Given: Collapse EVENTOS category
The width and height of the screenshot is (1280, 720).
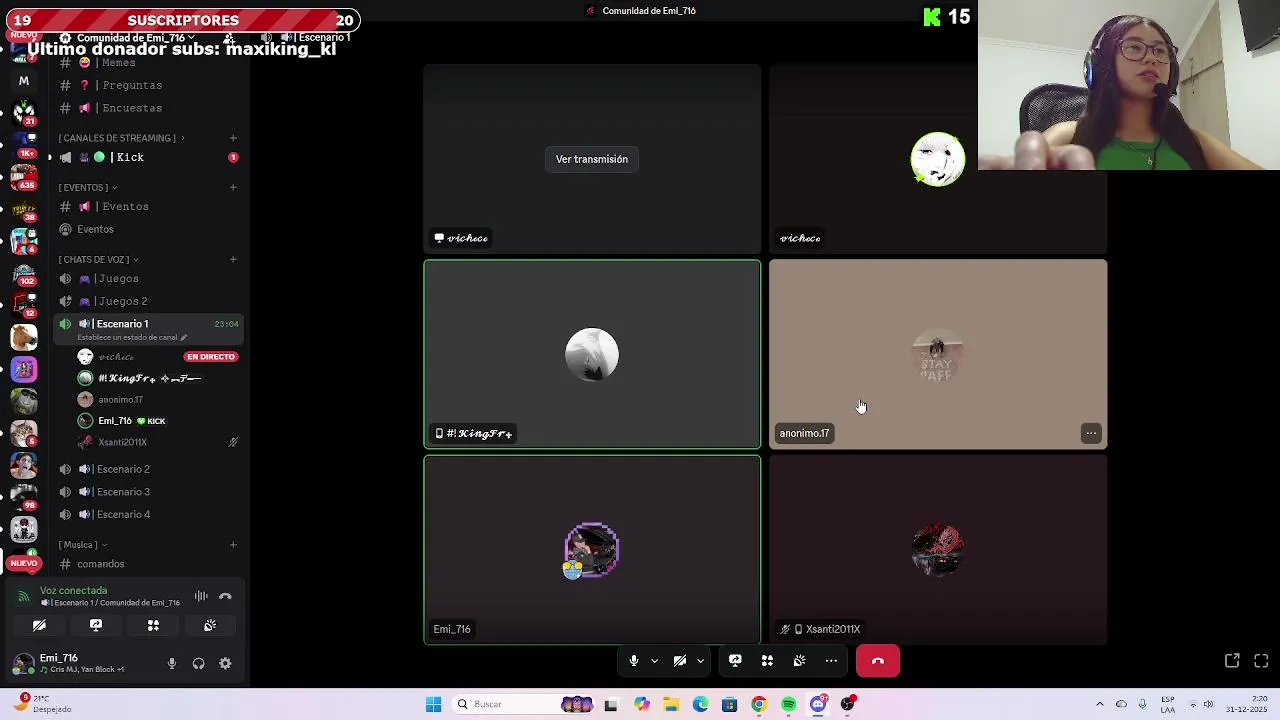Looking at the screenshot, I should coord(87,187).
